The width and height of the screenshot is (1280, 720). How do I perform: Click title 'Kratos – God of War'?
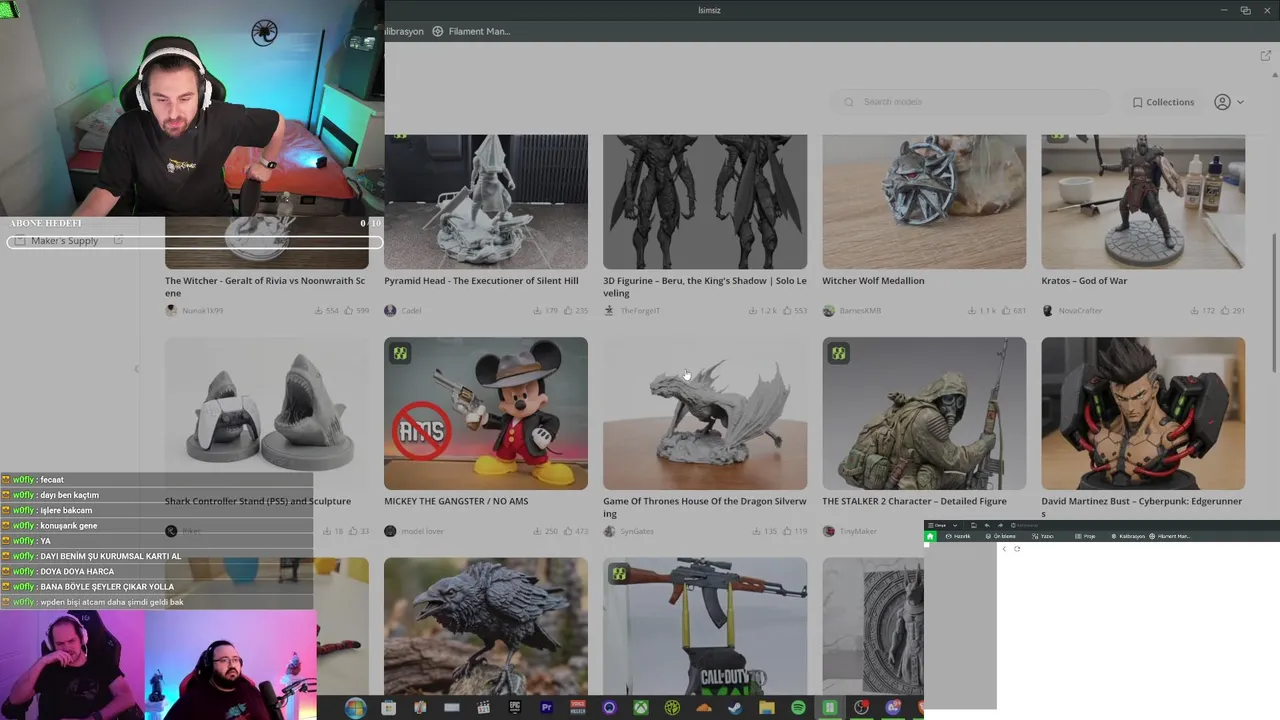(x=1084, y=281)
